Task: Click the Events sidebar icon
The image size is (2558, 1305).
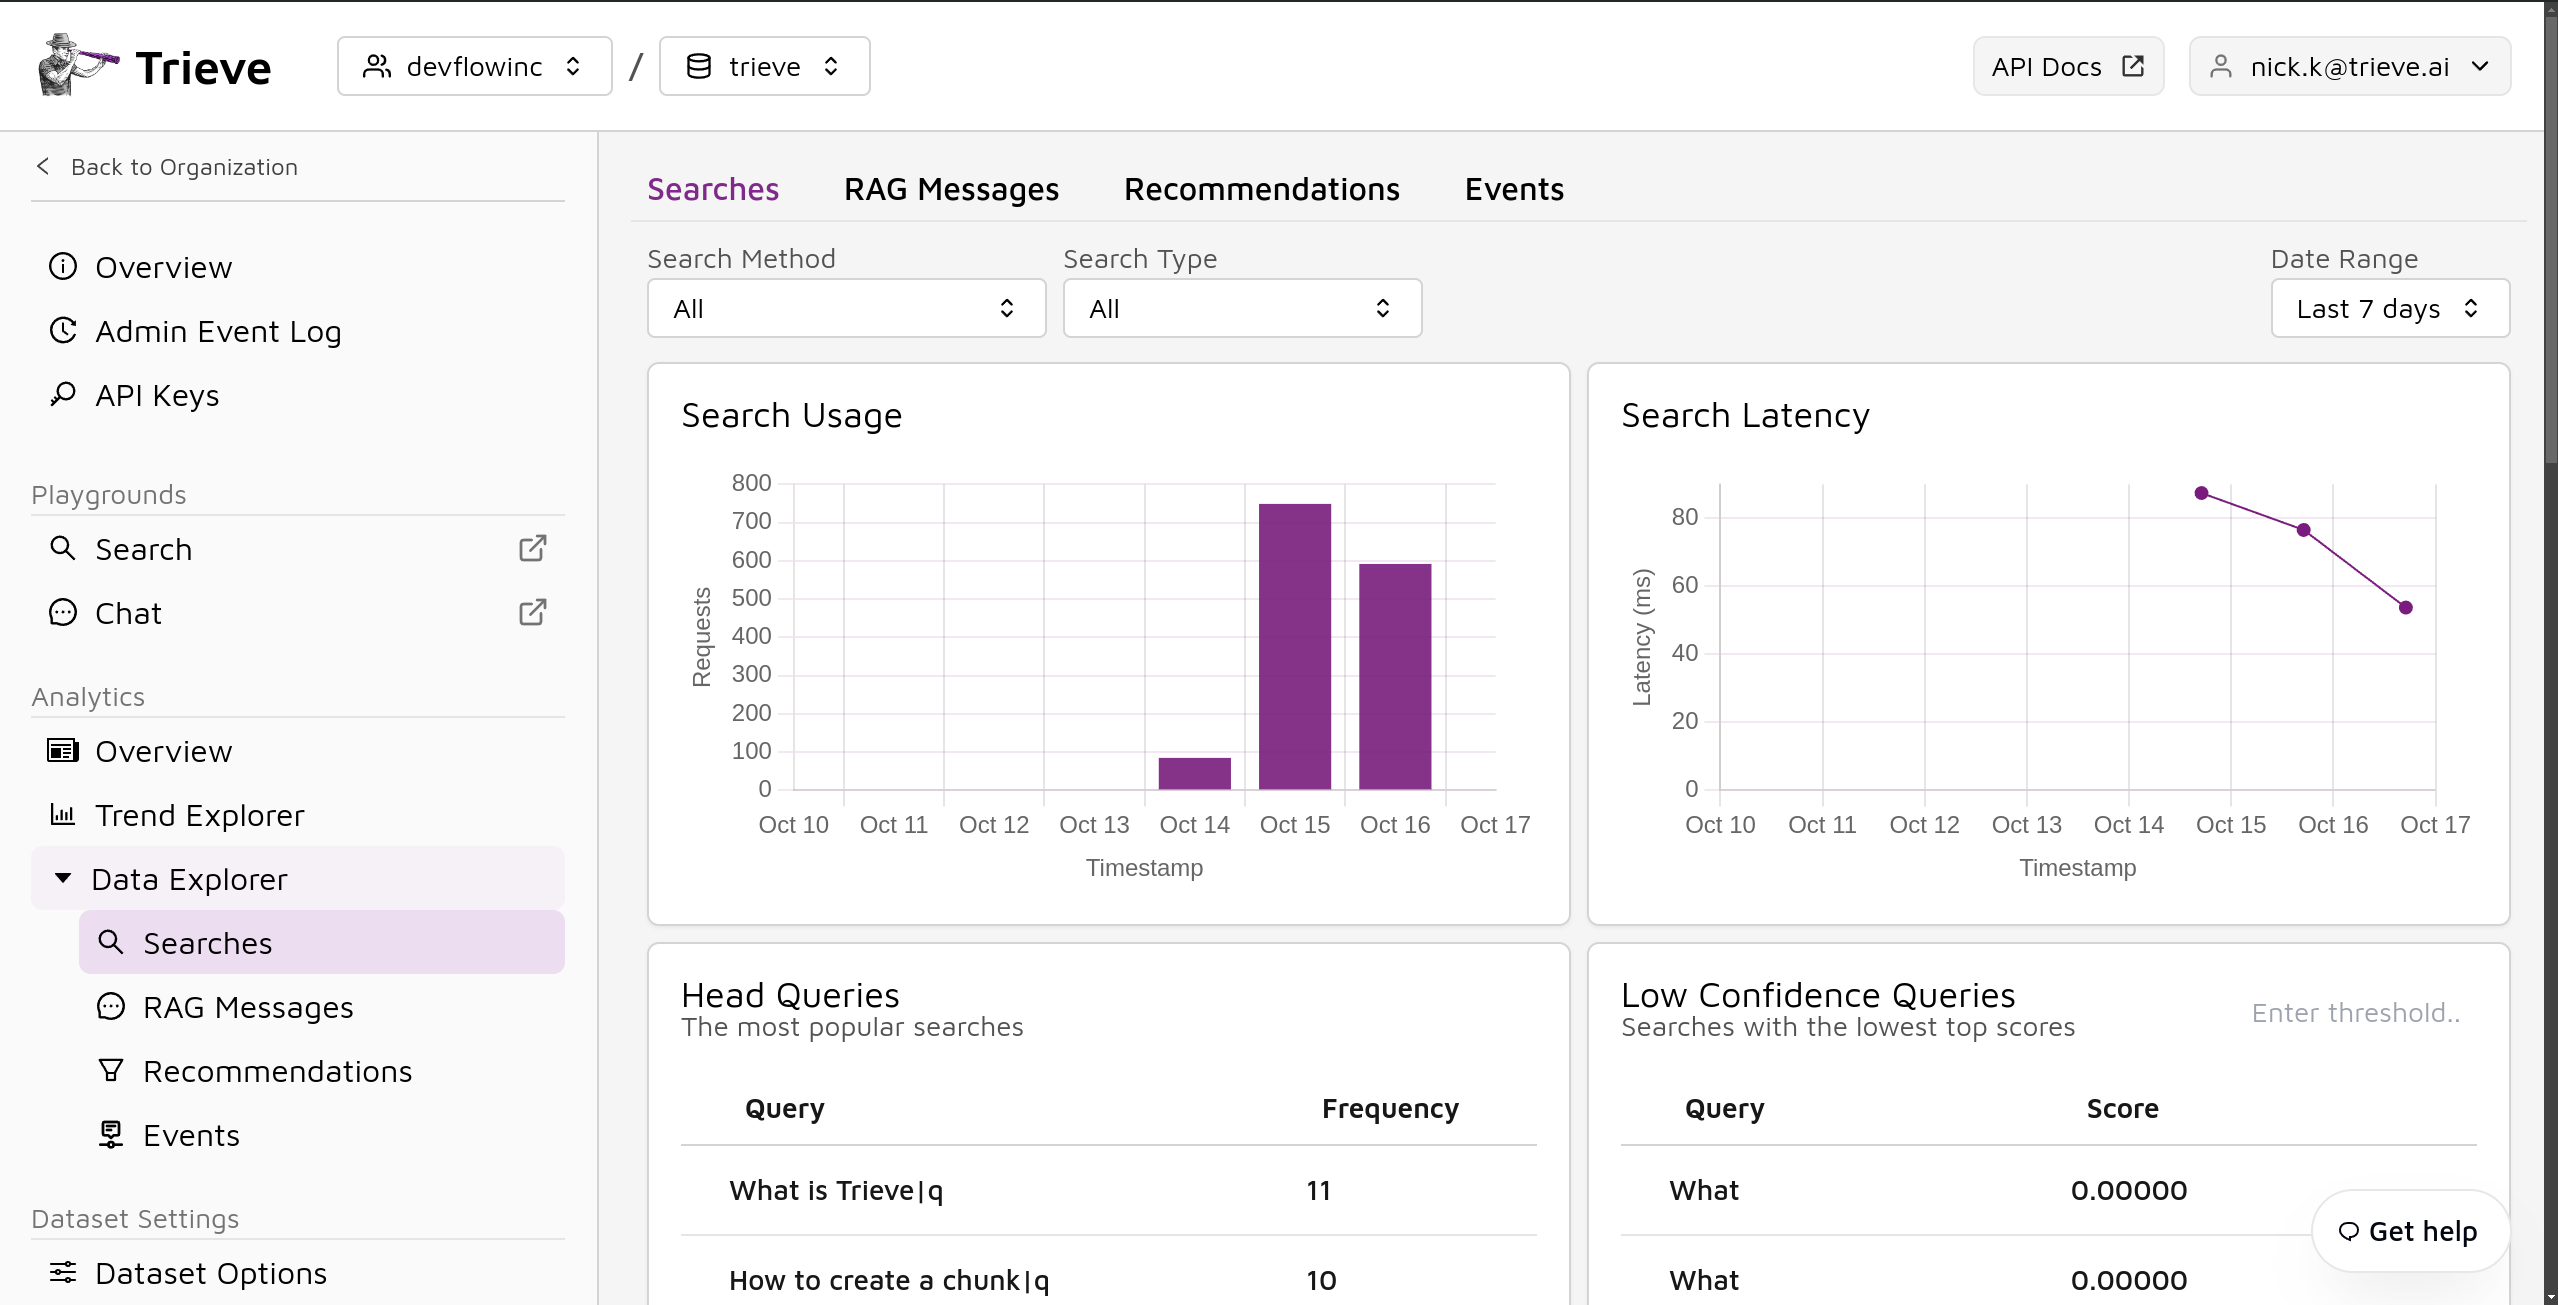Action: pyautogui.click(x=111, y=1134)
